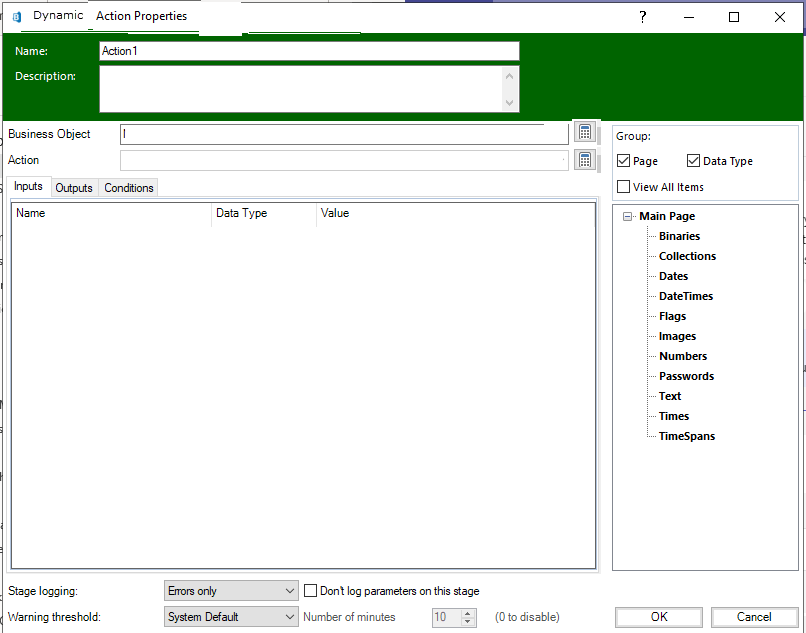Open the Stage logging dropdown
This screenshot has height=633, width=806.
click(231, 591)
